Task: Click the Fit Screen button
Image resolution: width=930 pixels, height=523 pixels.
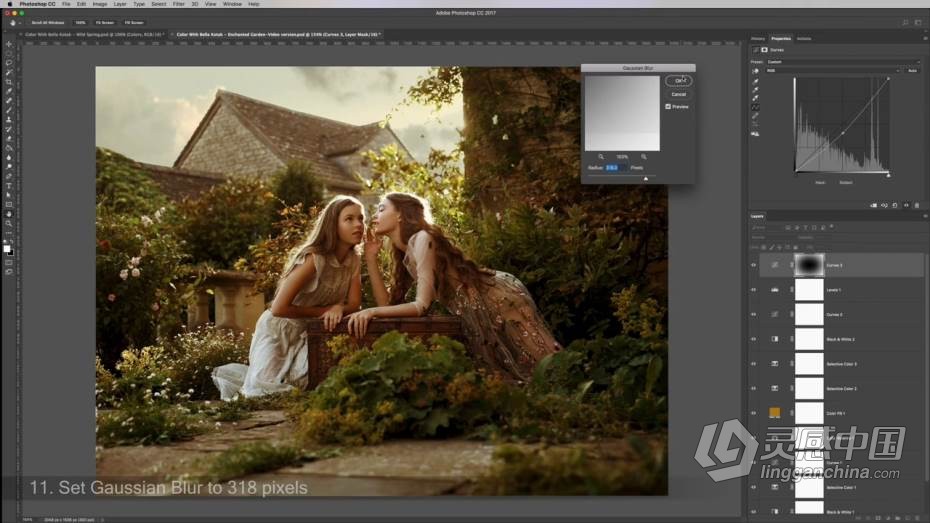Action: (x=104, y=23)
